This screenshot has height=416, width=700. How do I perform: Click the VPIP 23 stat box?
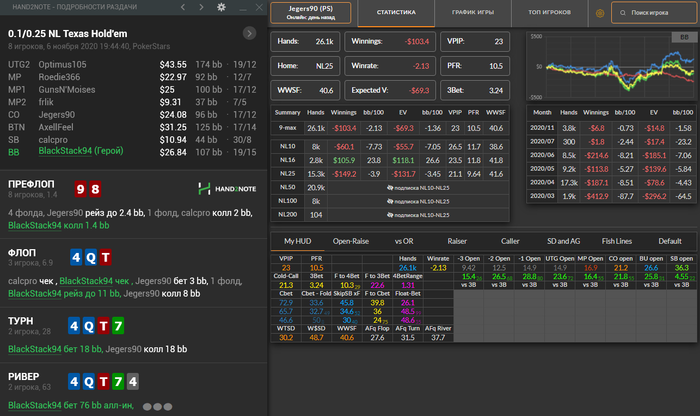(x=475, y=42)
